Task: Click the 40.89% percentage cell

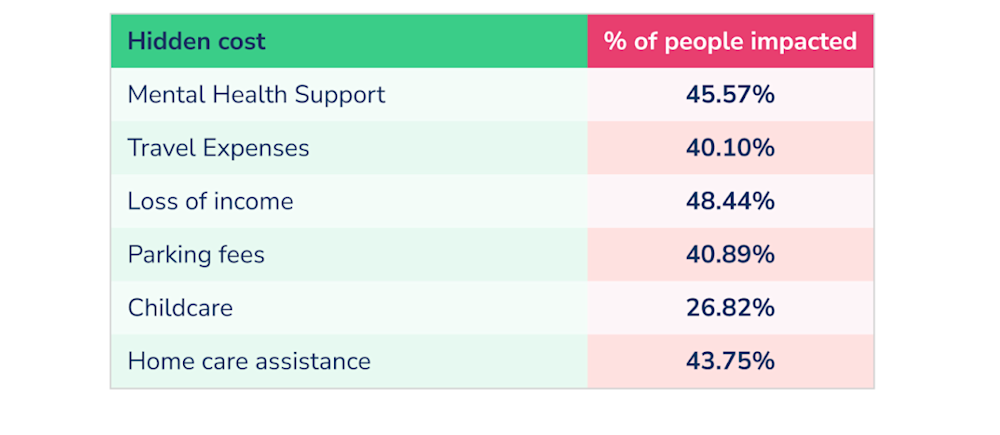Action: pyautogui.click(x=730, y=254)
